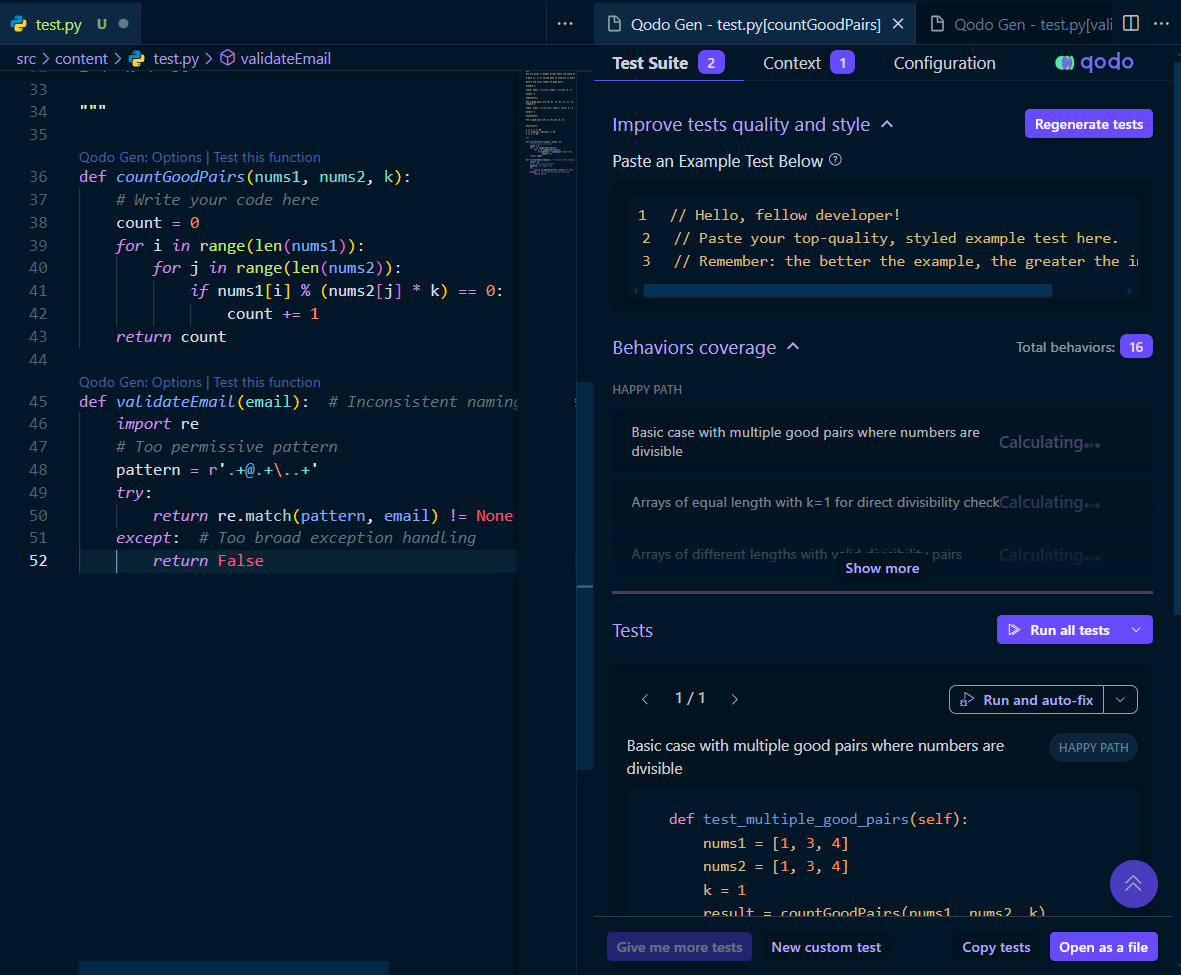Click Test this function above countGoodPairs
The height and width of the screenshot is (975, 1181).
tap(267, 157)
